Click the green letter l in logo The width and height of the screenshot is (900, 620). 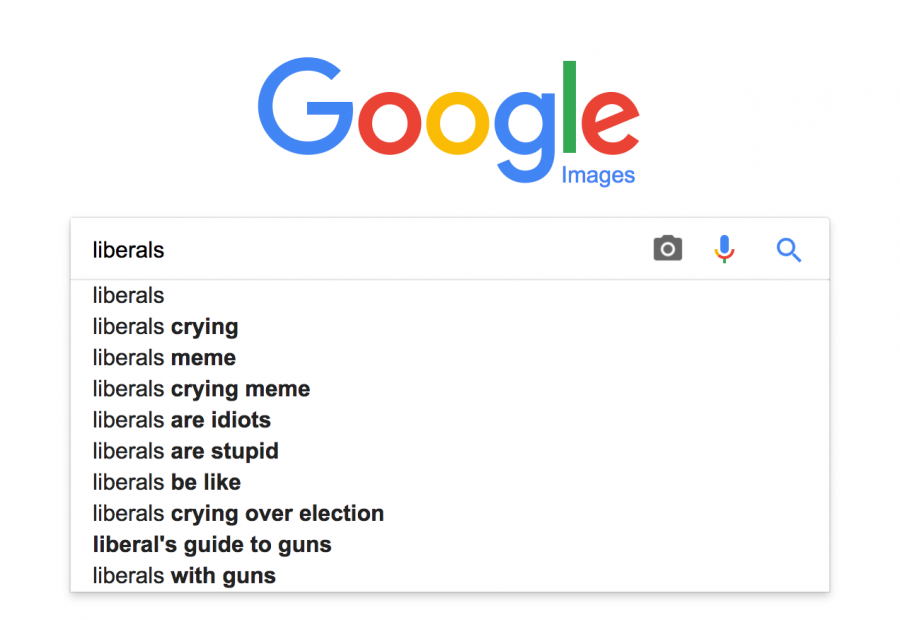coord(569,107)
